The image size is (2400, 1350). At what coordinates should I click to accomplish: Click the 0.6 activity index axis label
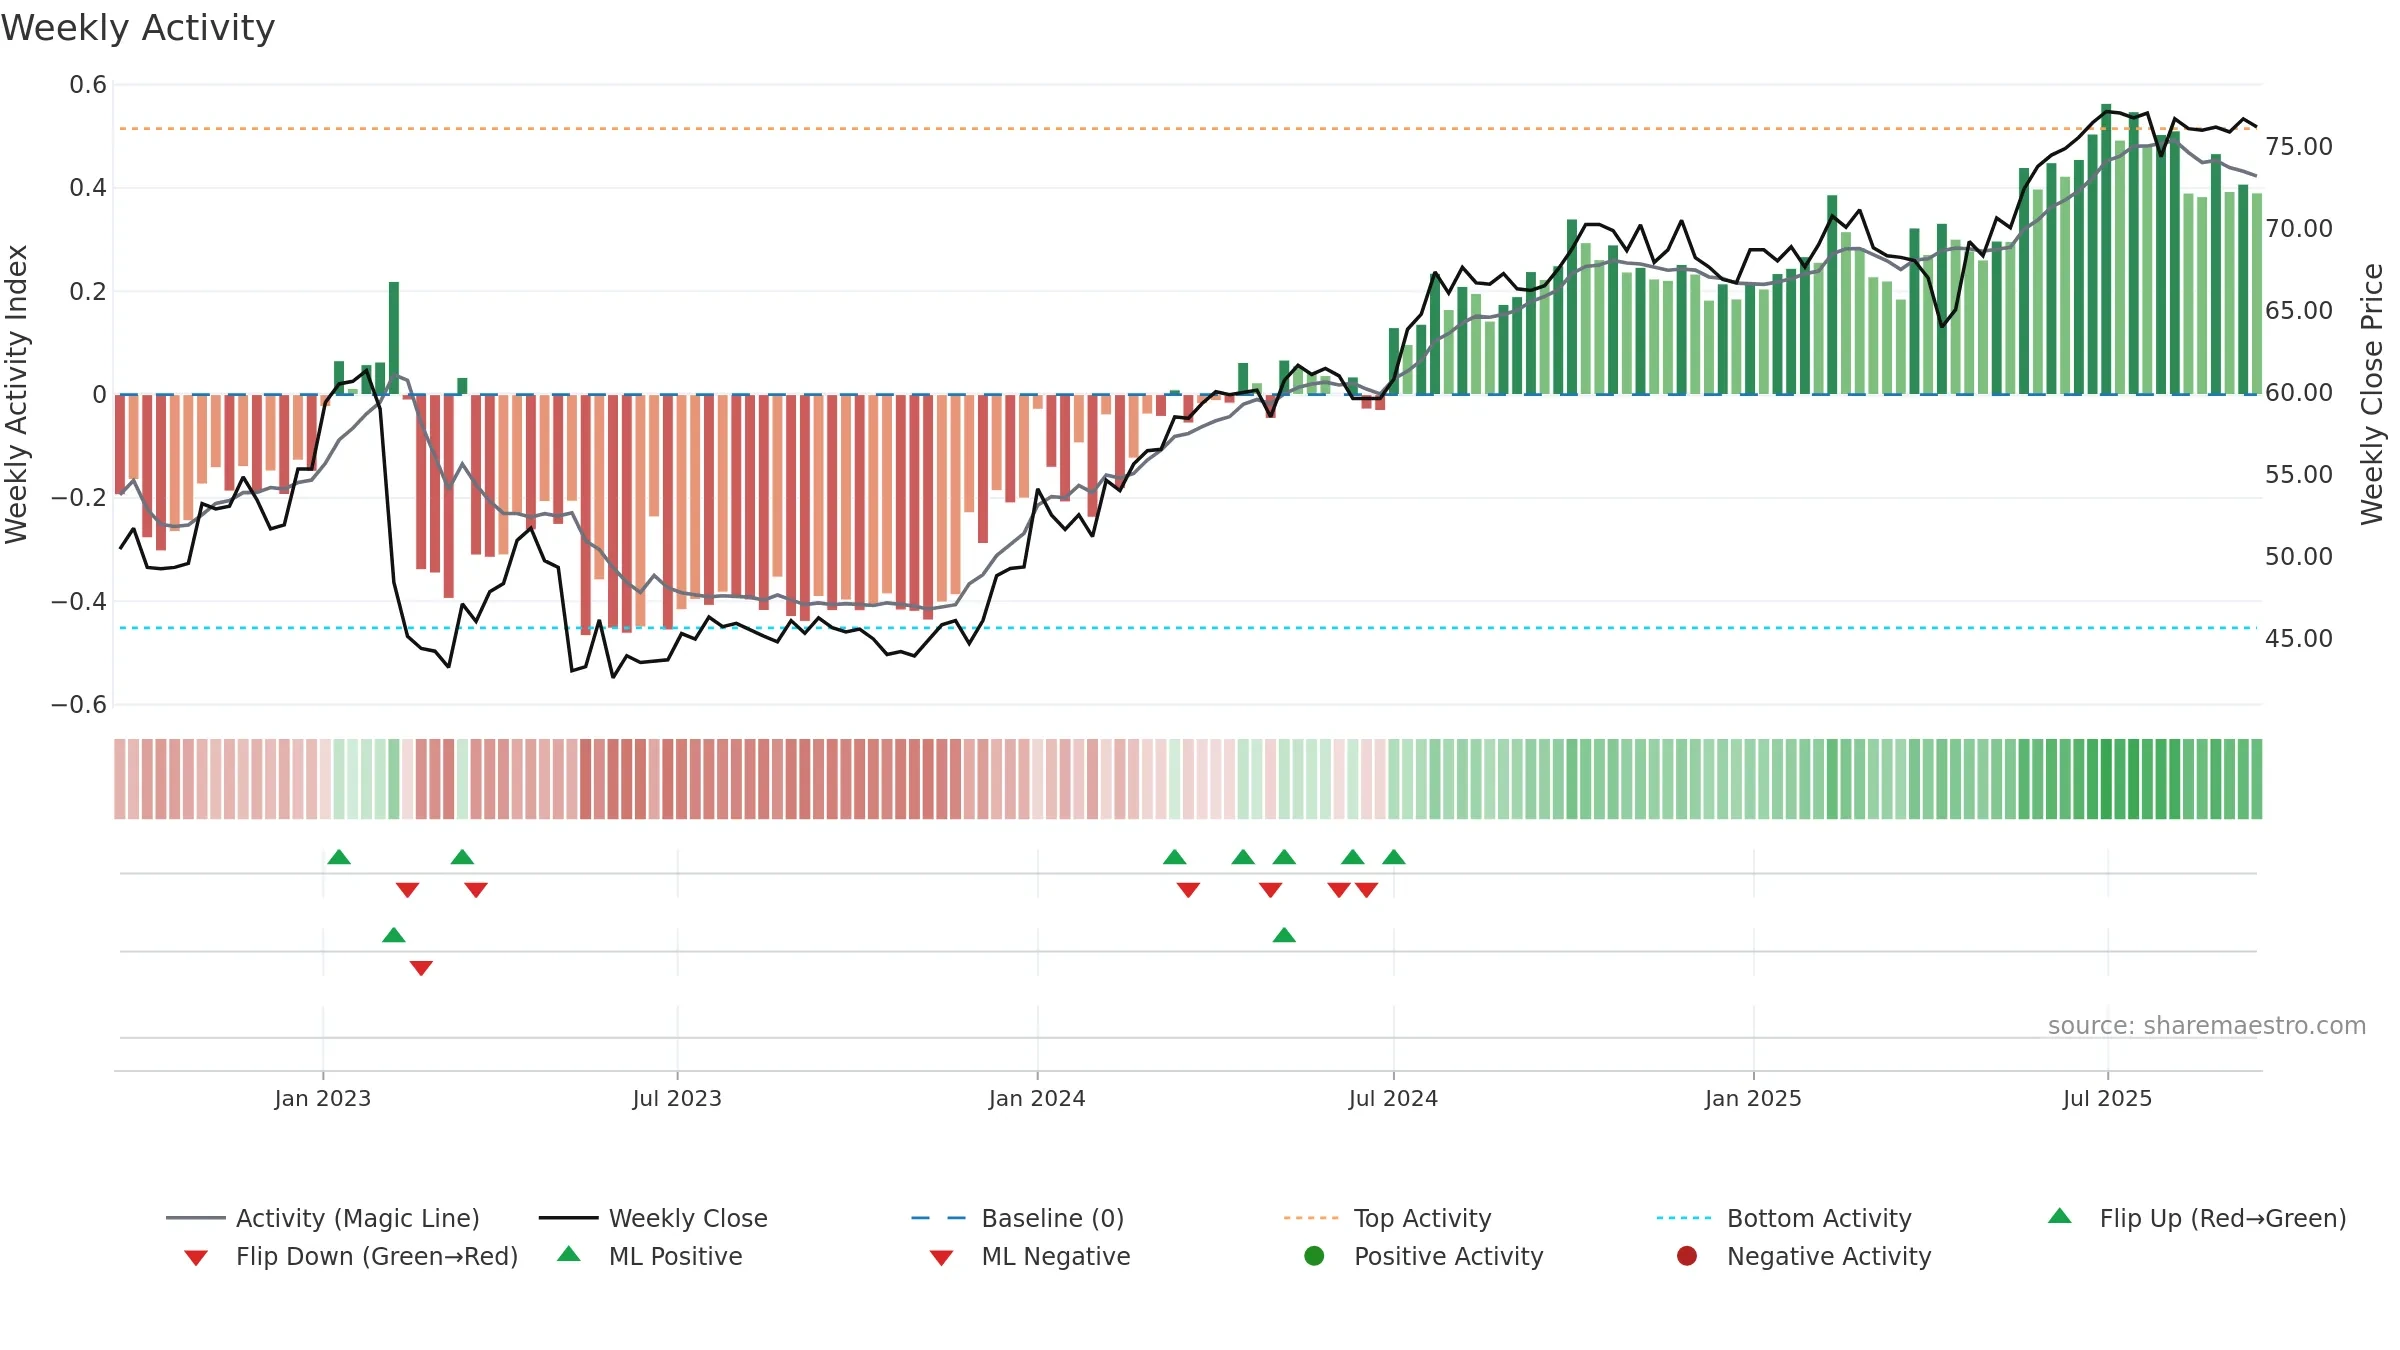tap(88, 85)
